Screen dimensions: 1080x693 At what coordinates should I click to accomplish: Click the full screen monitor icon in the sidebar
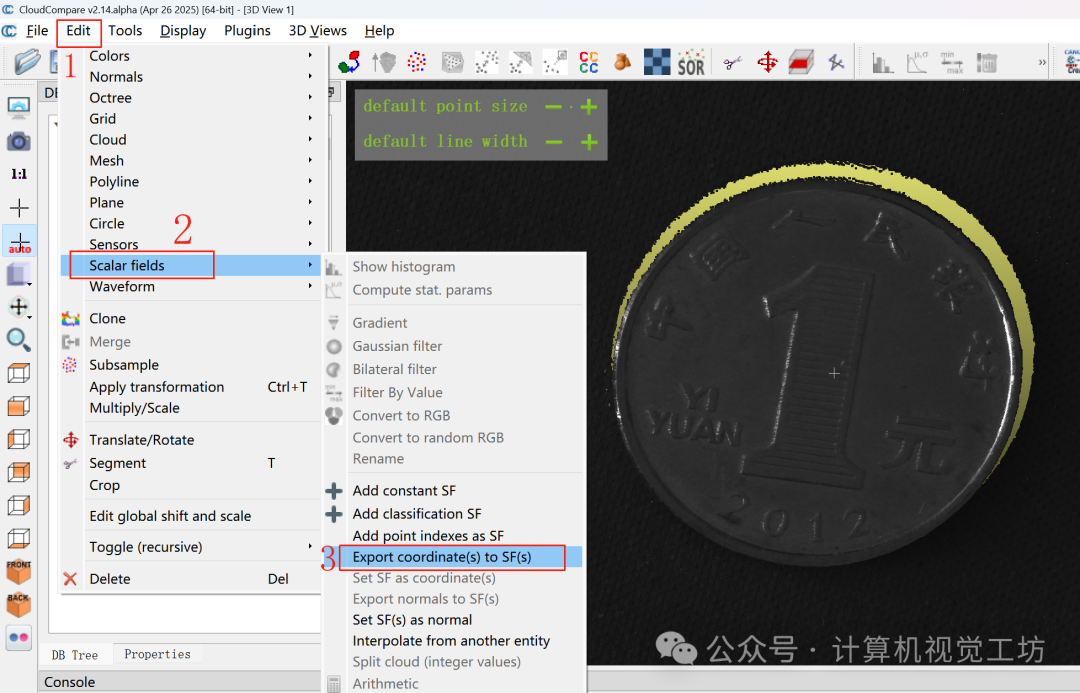point(19,107)
